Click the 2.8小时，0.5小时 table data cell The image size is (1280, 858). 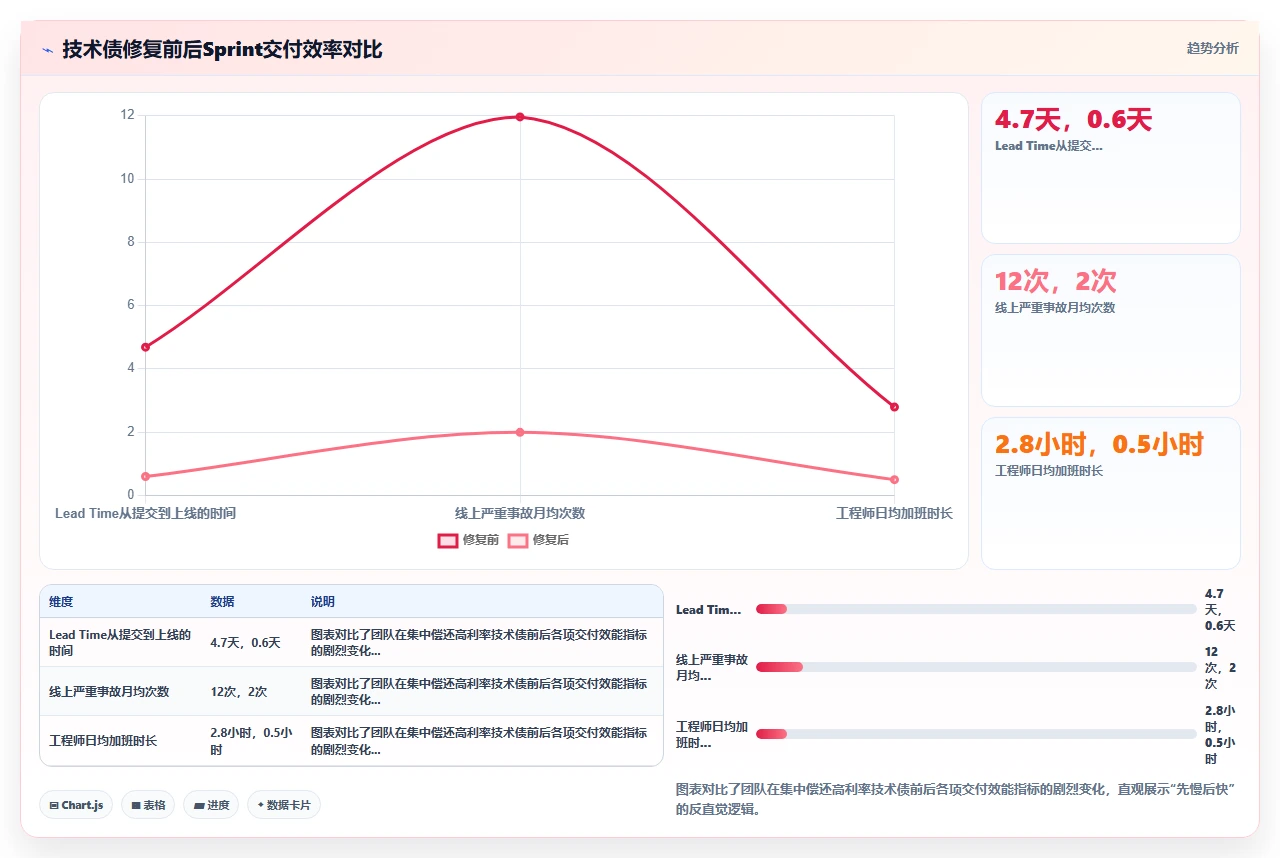click(x=250, y=741)
